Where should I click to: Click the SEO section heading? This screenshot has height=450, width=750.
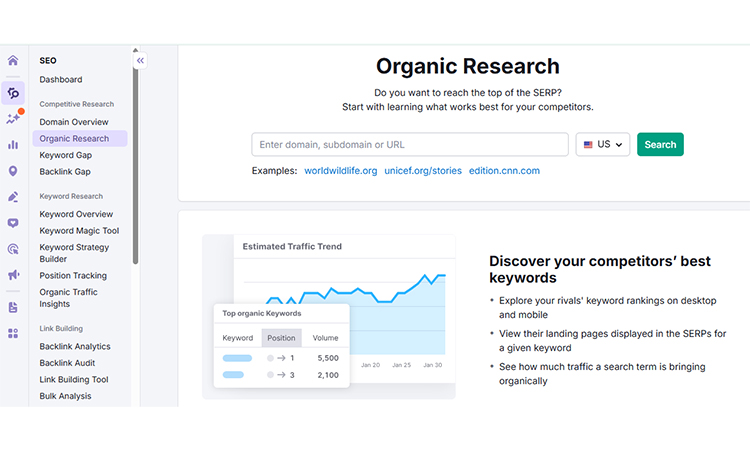pos(48,60)
